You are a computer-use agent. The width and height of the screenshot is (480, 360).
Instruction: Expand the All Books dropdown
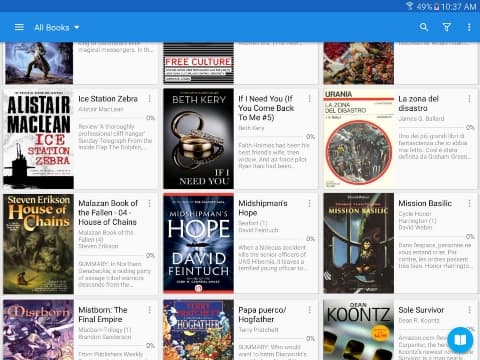click(57, 28)
